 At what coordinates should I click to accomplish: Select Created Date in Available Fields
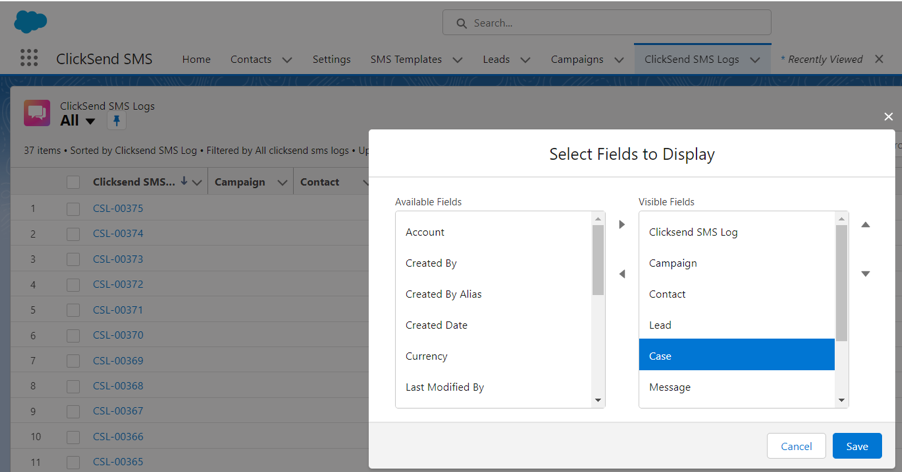coord(494,325)
